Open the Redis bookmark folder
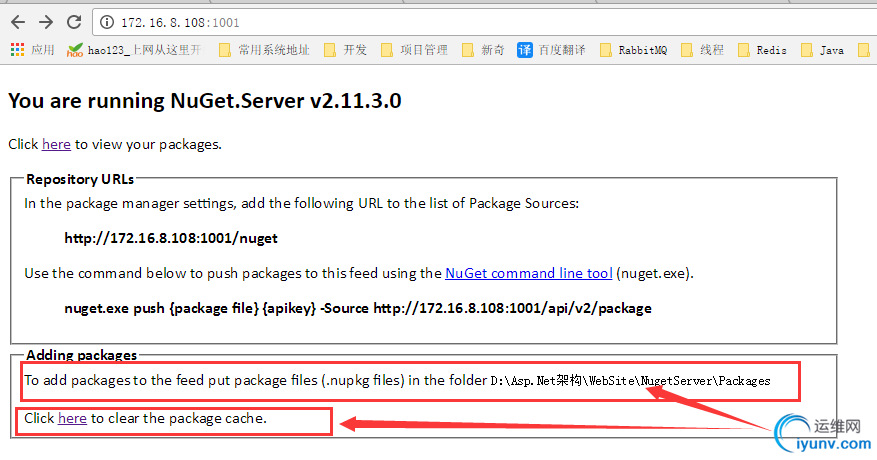 [x=762, y=50]
